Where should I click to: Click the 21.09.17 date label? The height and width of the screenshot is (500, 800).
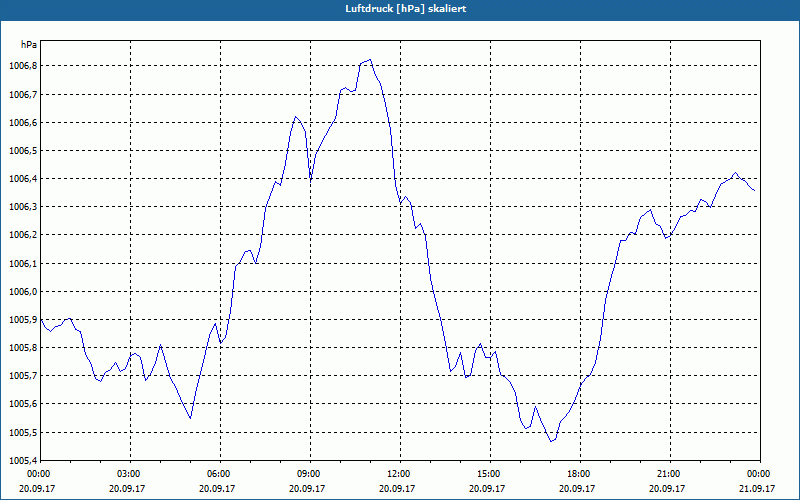[757, 488]
